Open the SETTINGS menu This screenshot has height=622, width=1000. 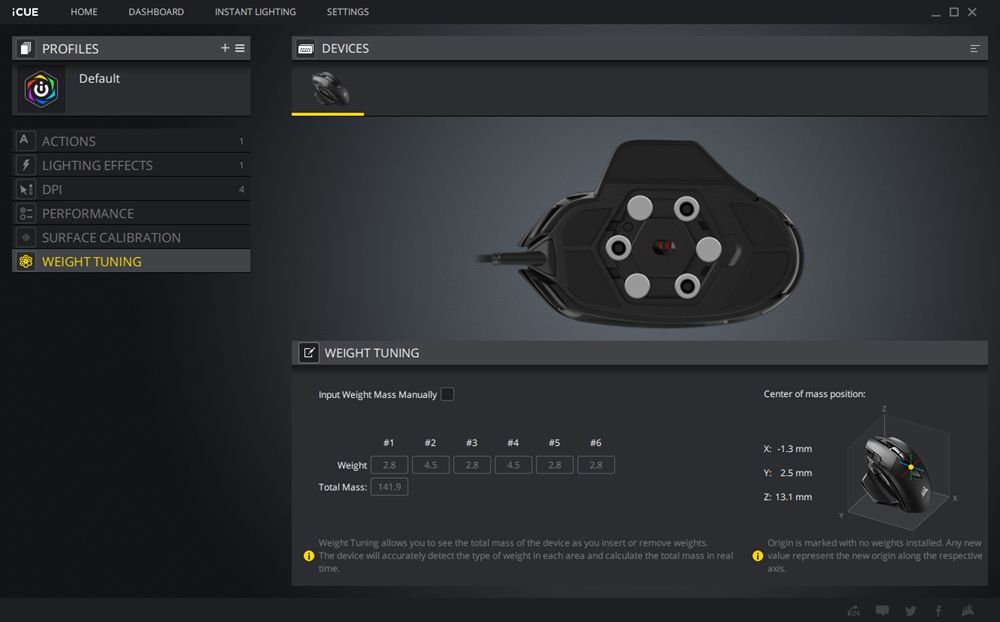tap(348, 12)
